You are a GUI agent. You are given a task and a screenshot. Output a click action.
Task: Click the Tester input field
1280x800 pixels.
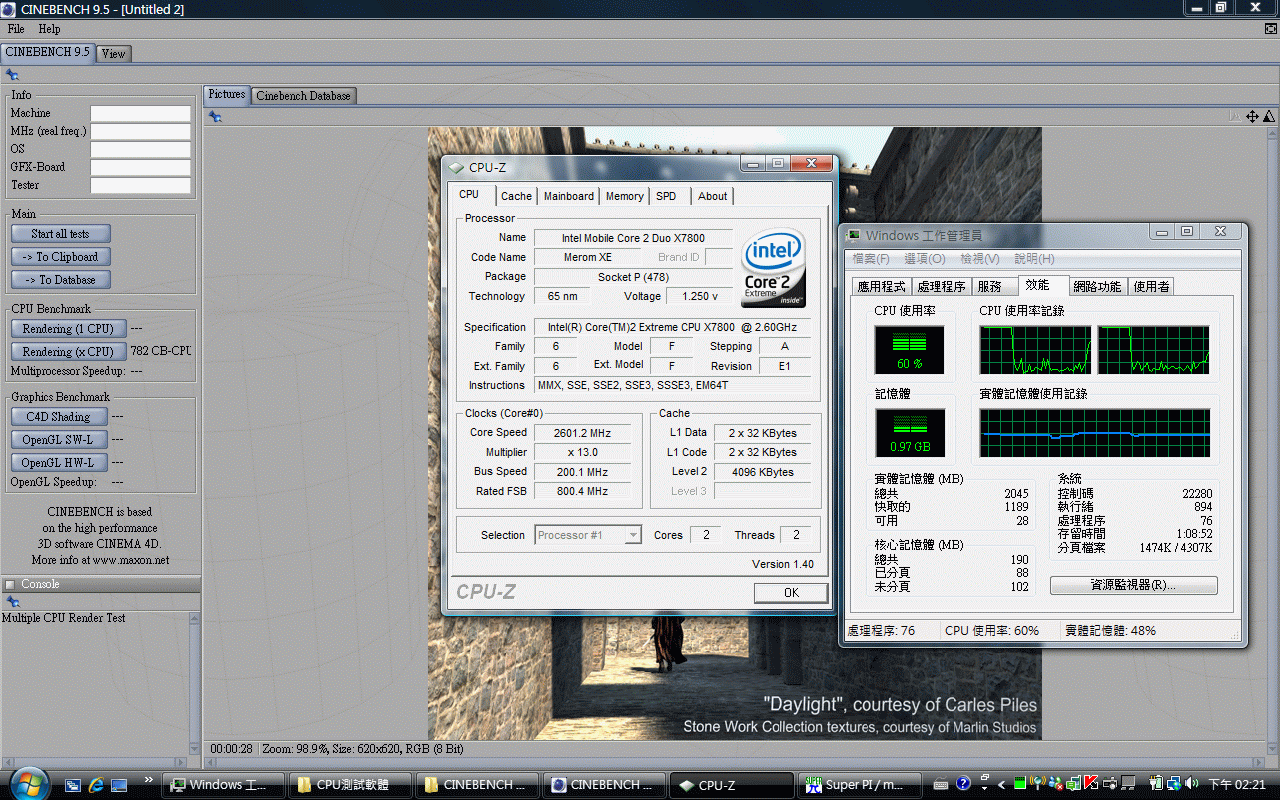[141, 186]
